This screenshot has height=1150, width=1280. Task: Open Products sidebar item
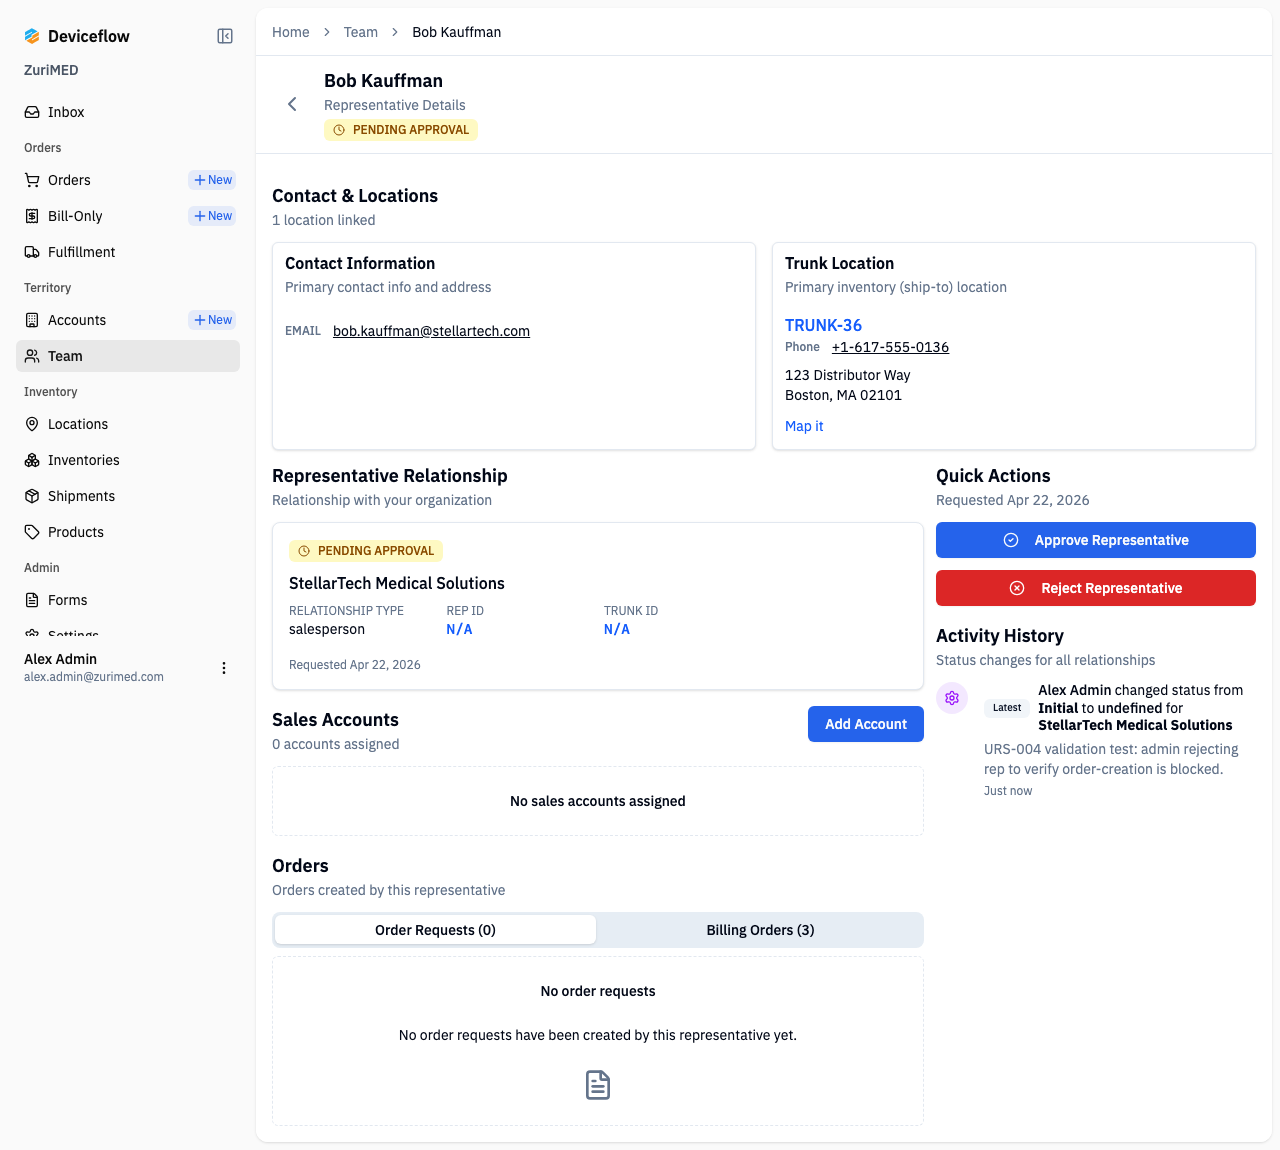point(128,532)
